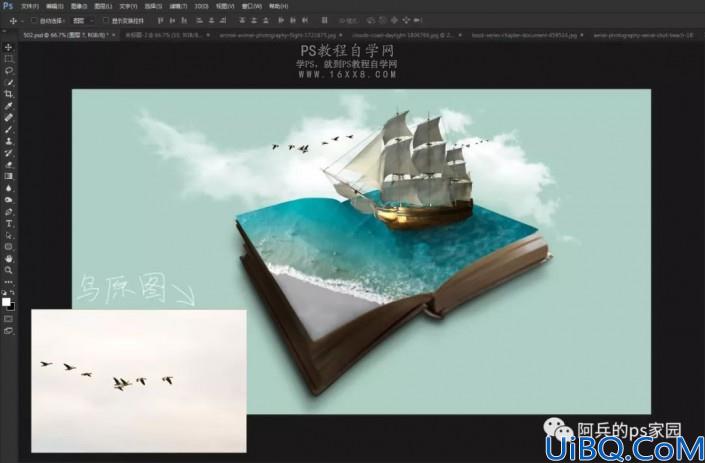Select the History Brush tool
The width and height of the screenshot is (705, 463).
pos(9,153)
